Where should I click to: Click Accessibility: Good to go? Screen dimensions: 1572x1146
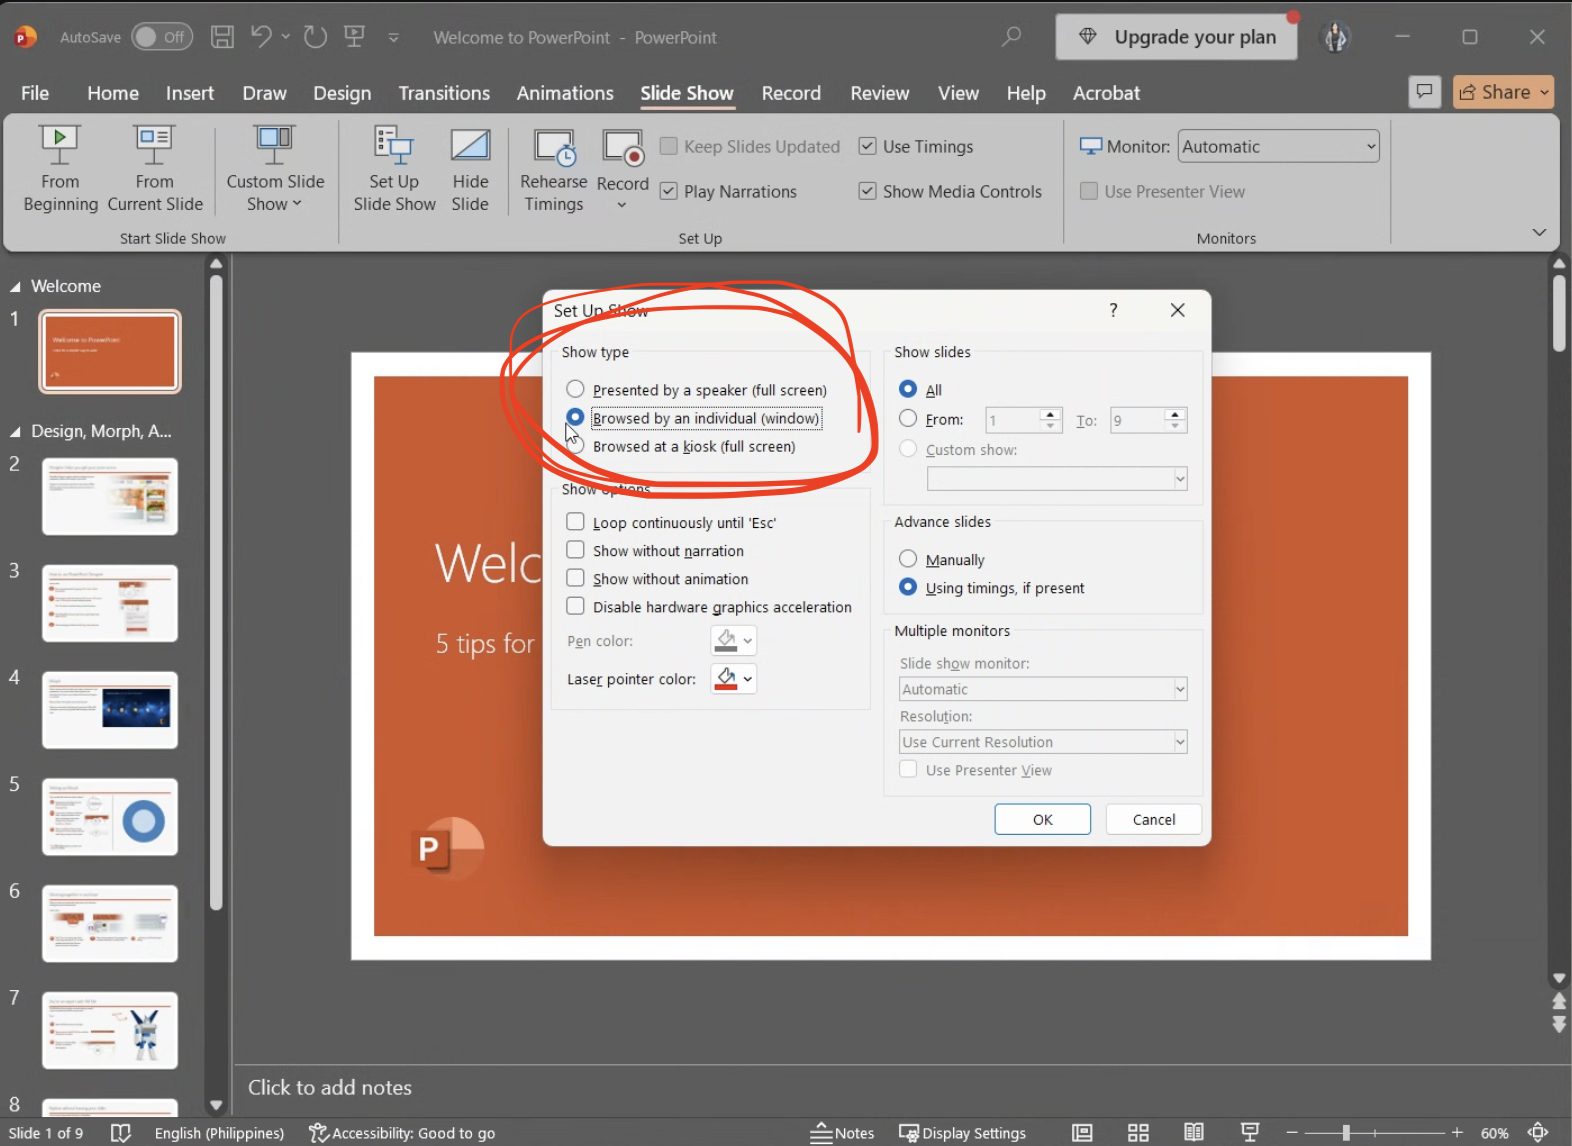402,1133
